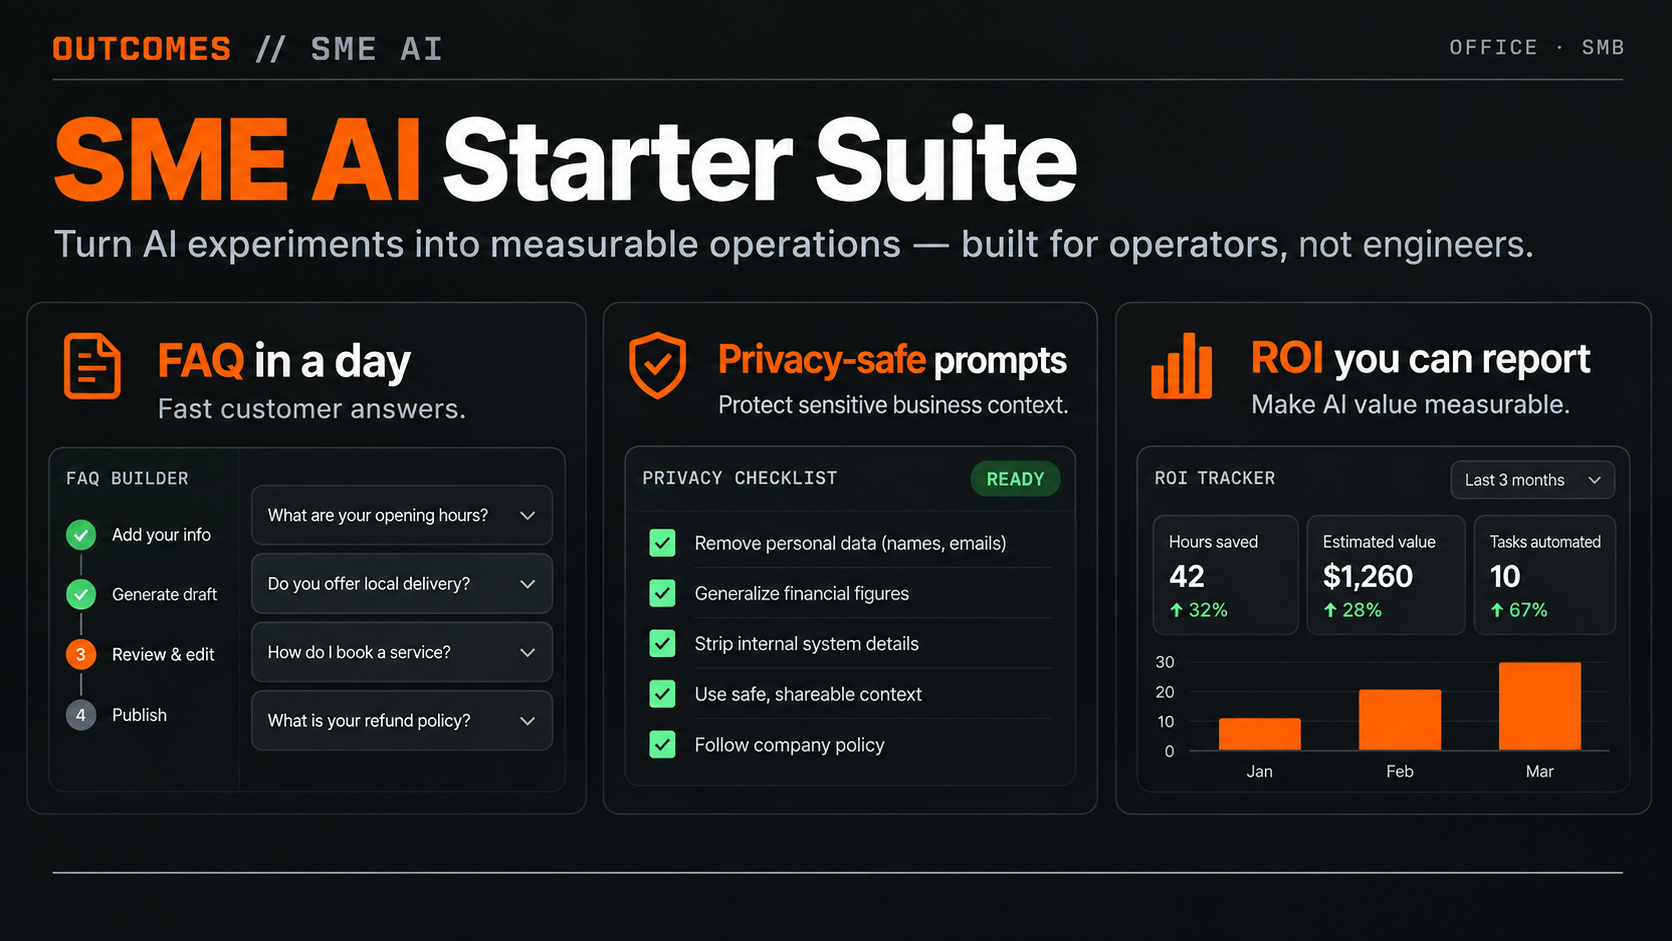Expand How do I book a service
Image resolution: width=1672 pixels, height=941 pixels.
tap(402, 652)
